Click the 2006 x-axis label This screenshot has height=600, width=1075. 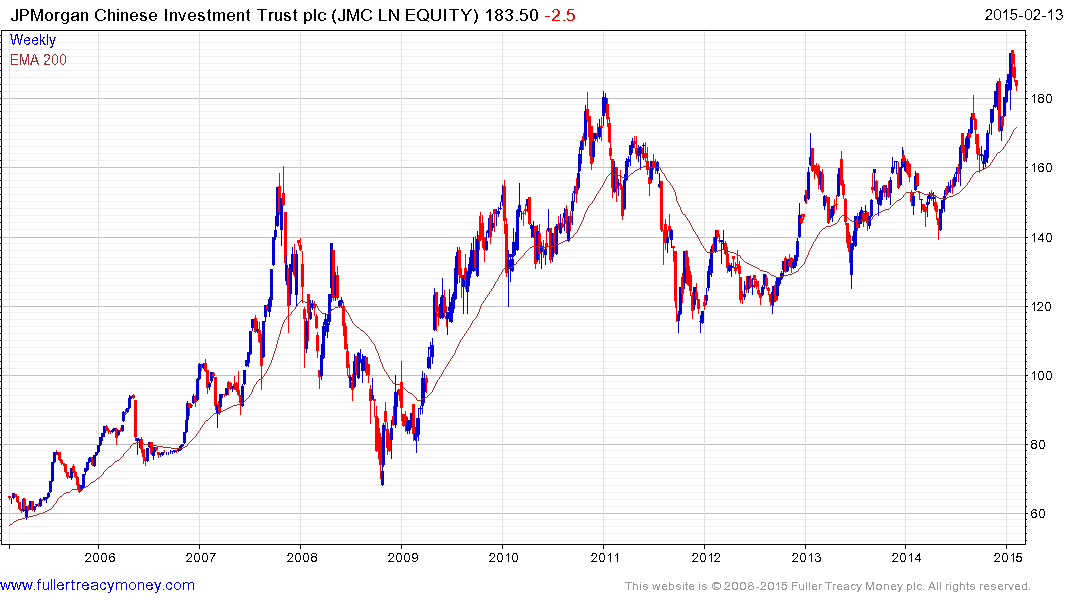(99, 557)
